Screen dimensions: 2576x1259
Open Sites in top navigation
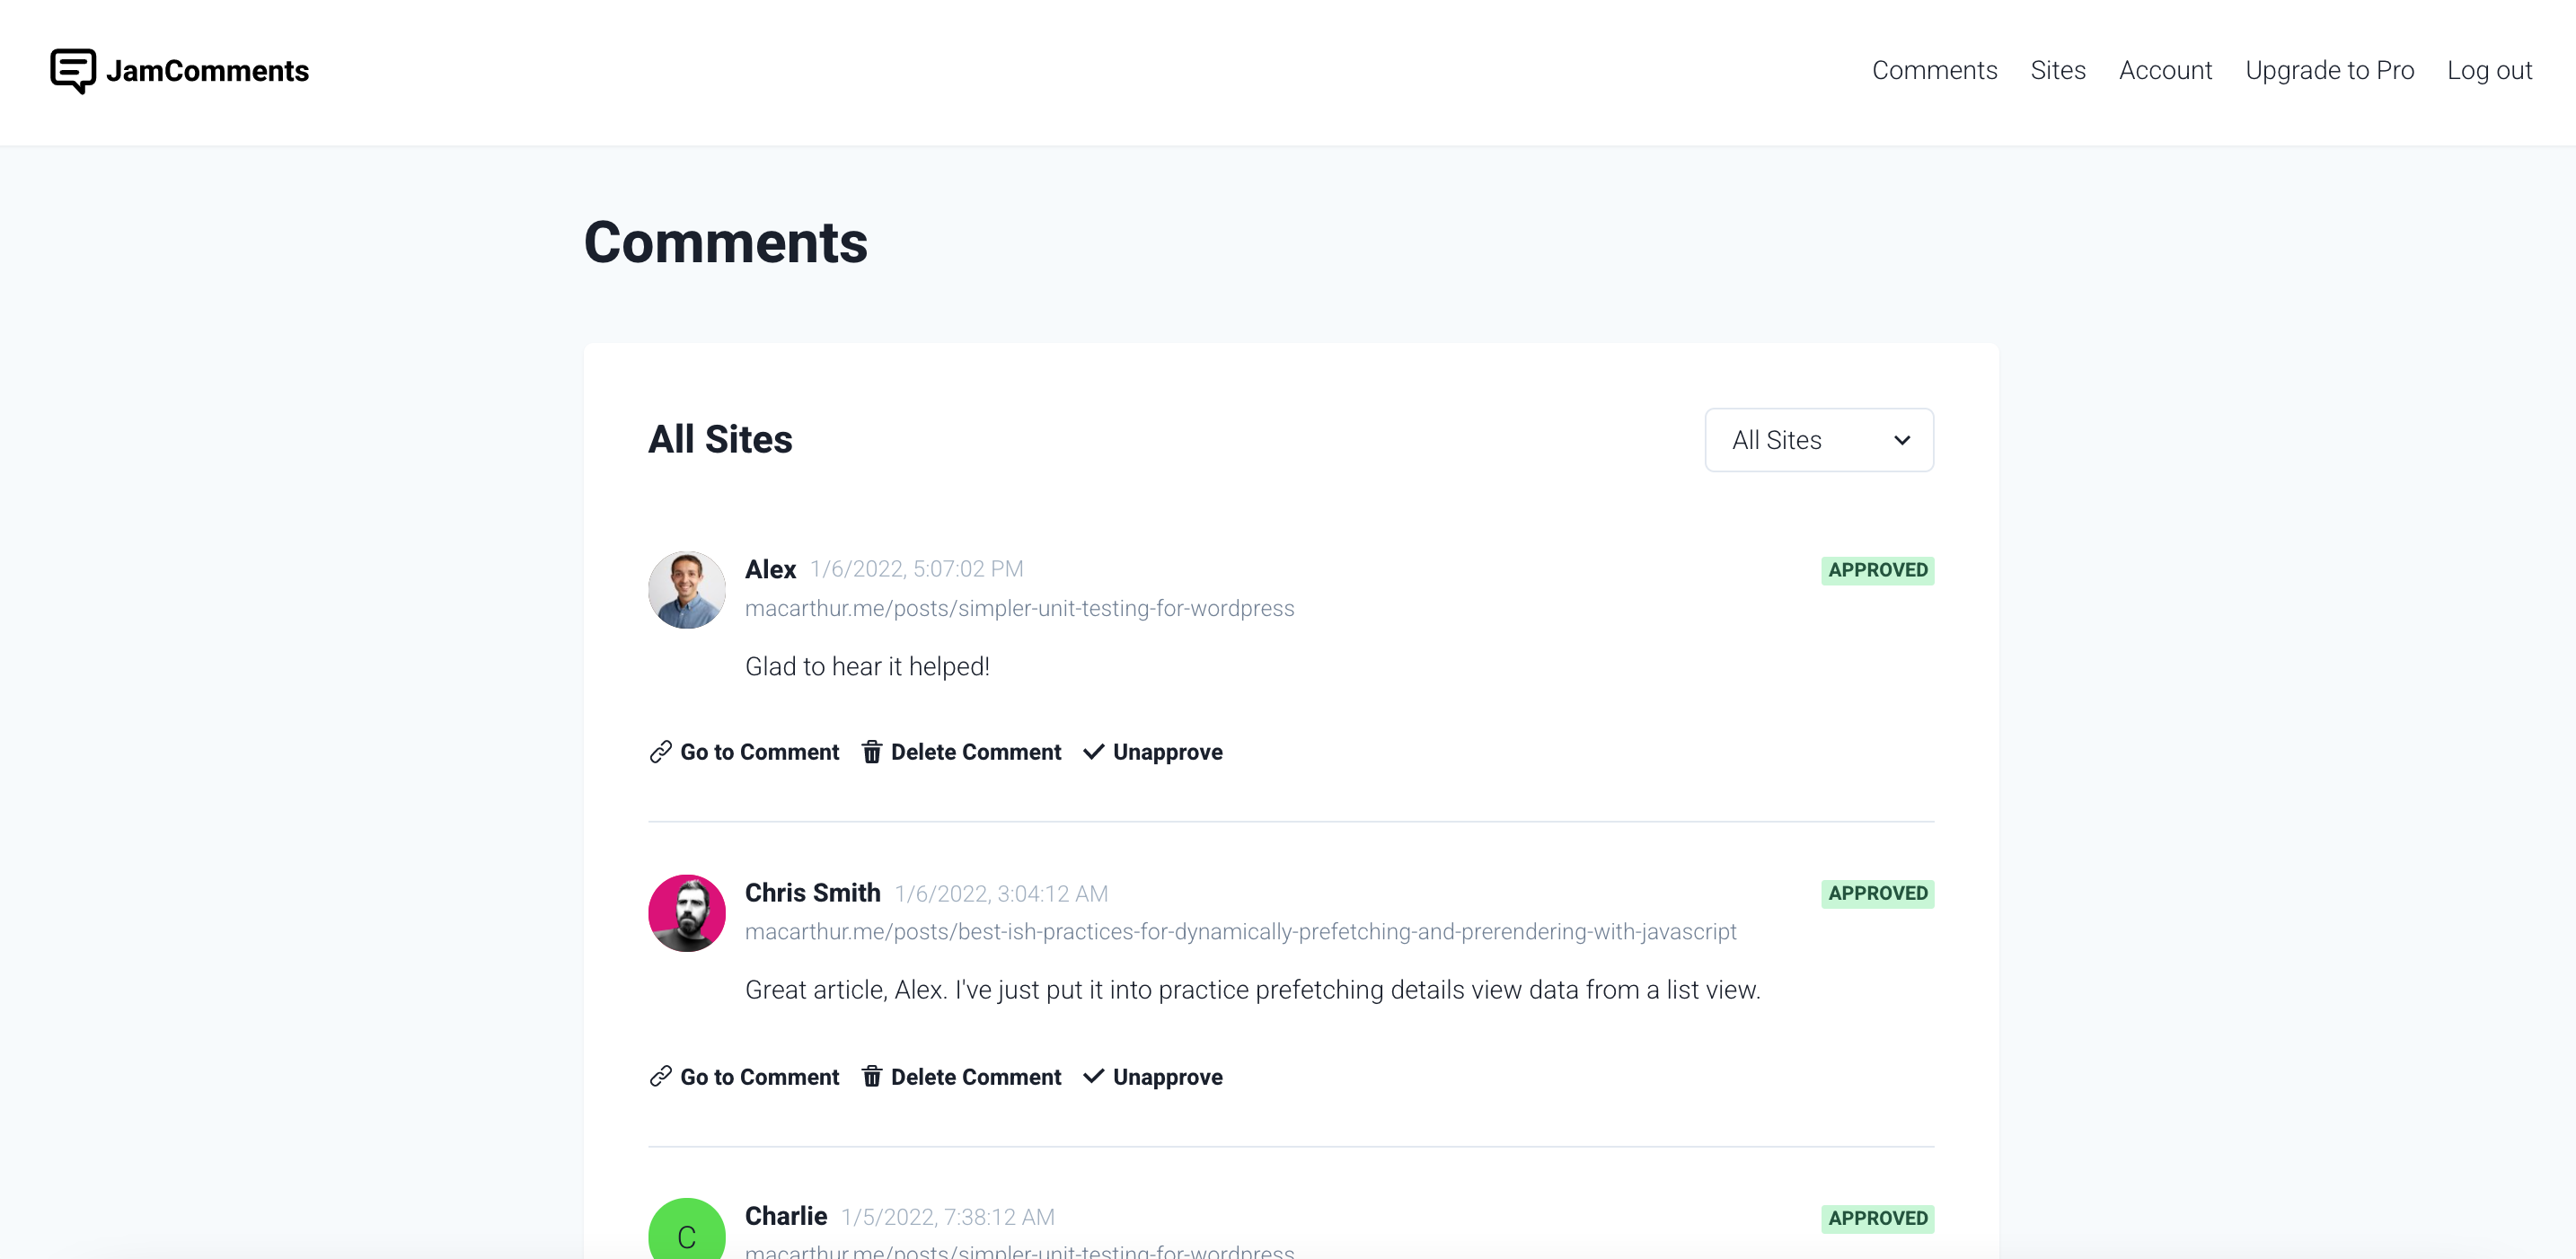(2057, 70)
